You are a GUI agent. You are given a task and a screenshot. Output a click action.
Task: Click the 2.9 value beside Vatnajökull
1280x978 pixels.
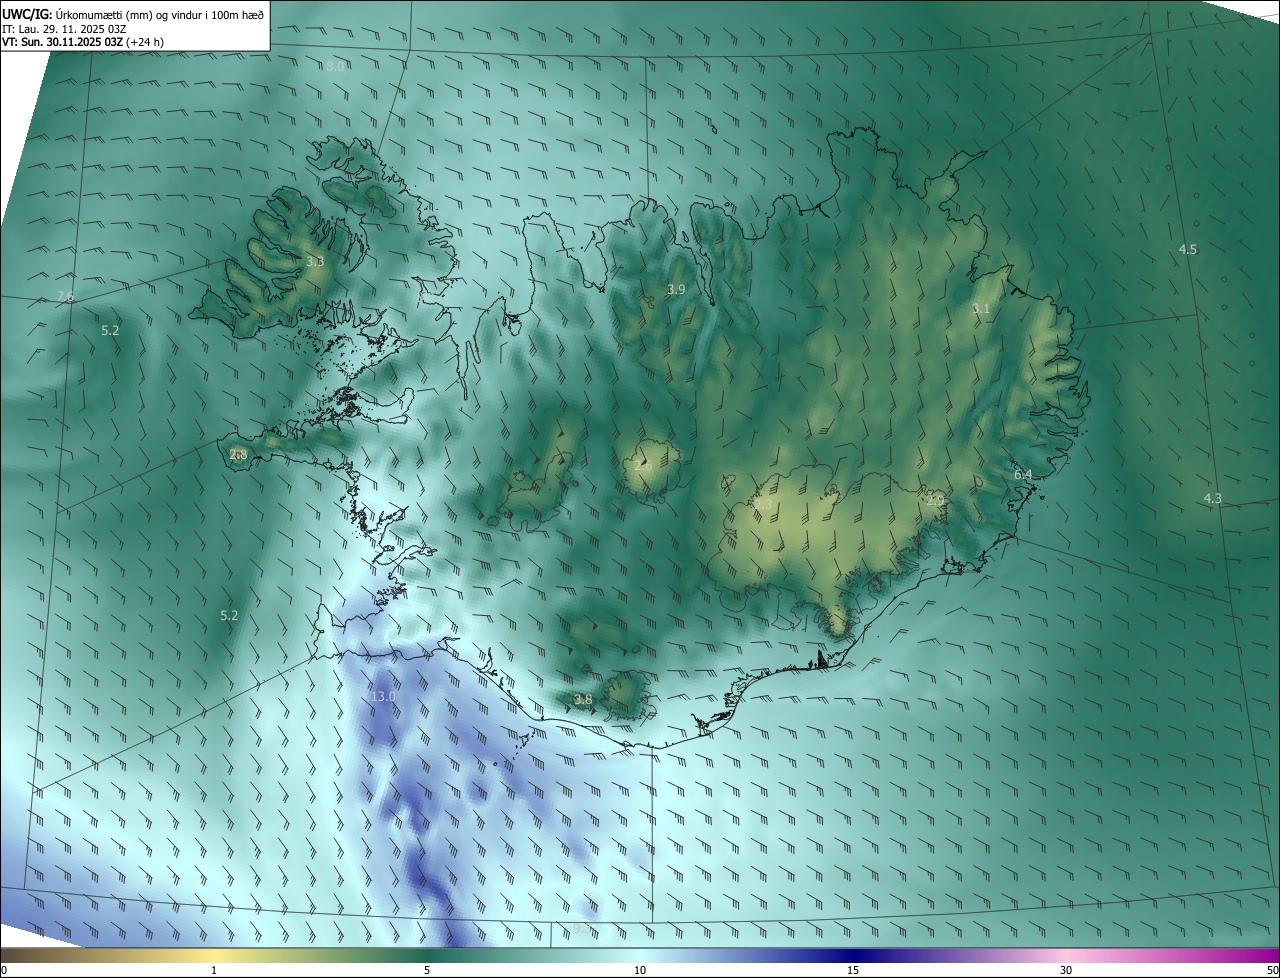pyautogui.click(x=935, y=500)
